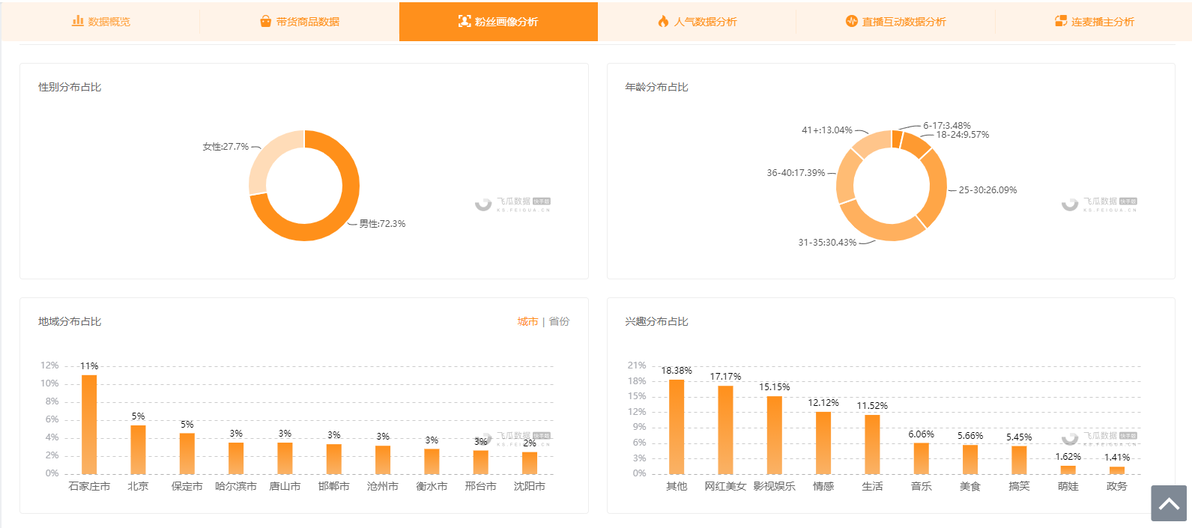1192x528 pixels.
Task: Switch to the 连麦播主分析 tab
Action: point(1094,21)
